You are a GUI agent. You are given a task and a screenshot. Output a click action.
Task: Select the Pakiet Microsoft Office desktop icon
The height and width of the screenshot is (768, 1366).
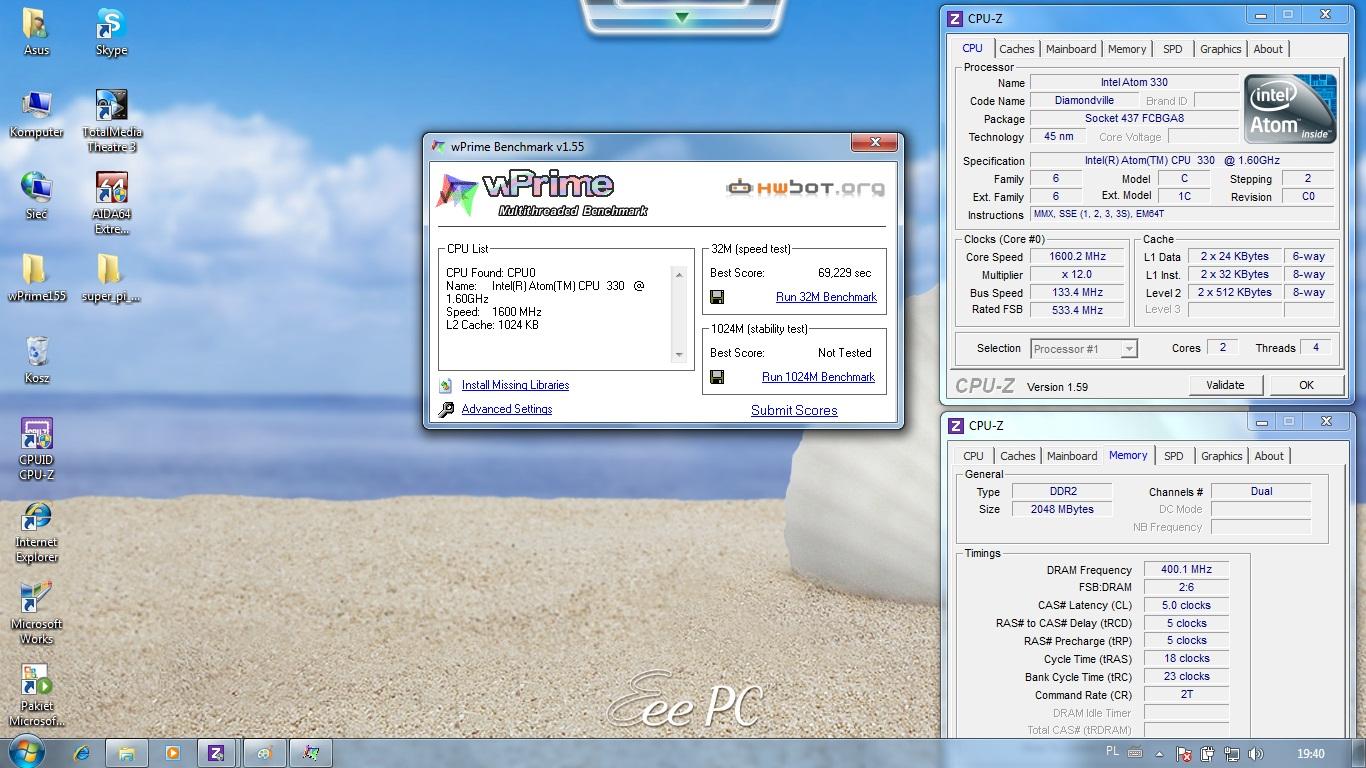(x=36, y=695)
